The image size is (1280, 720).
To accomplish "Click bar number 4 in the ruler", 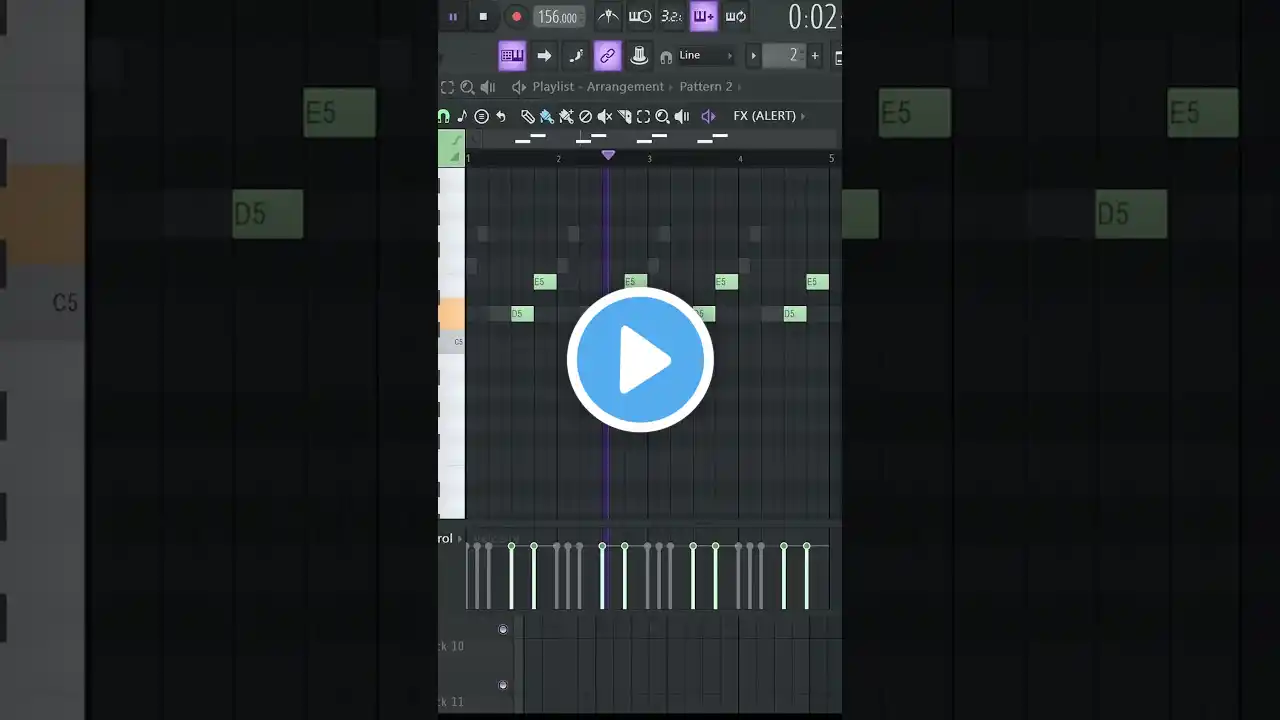I will coord(741,159).
